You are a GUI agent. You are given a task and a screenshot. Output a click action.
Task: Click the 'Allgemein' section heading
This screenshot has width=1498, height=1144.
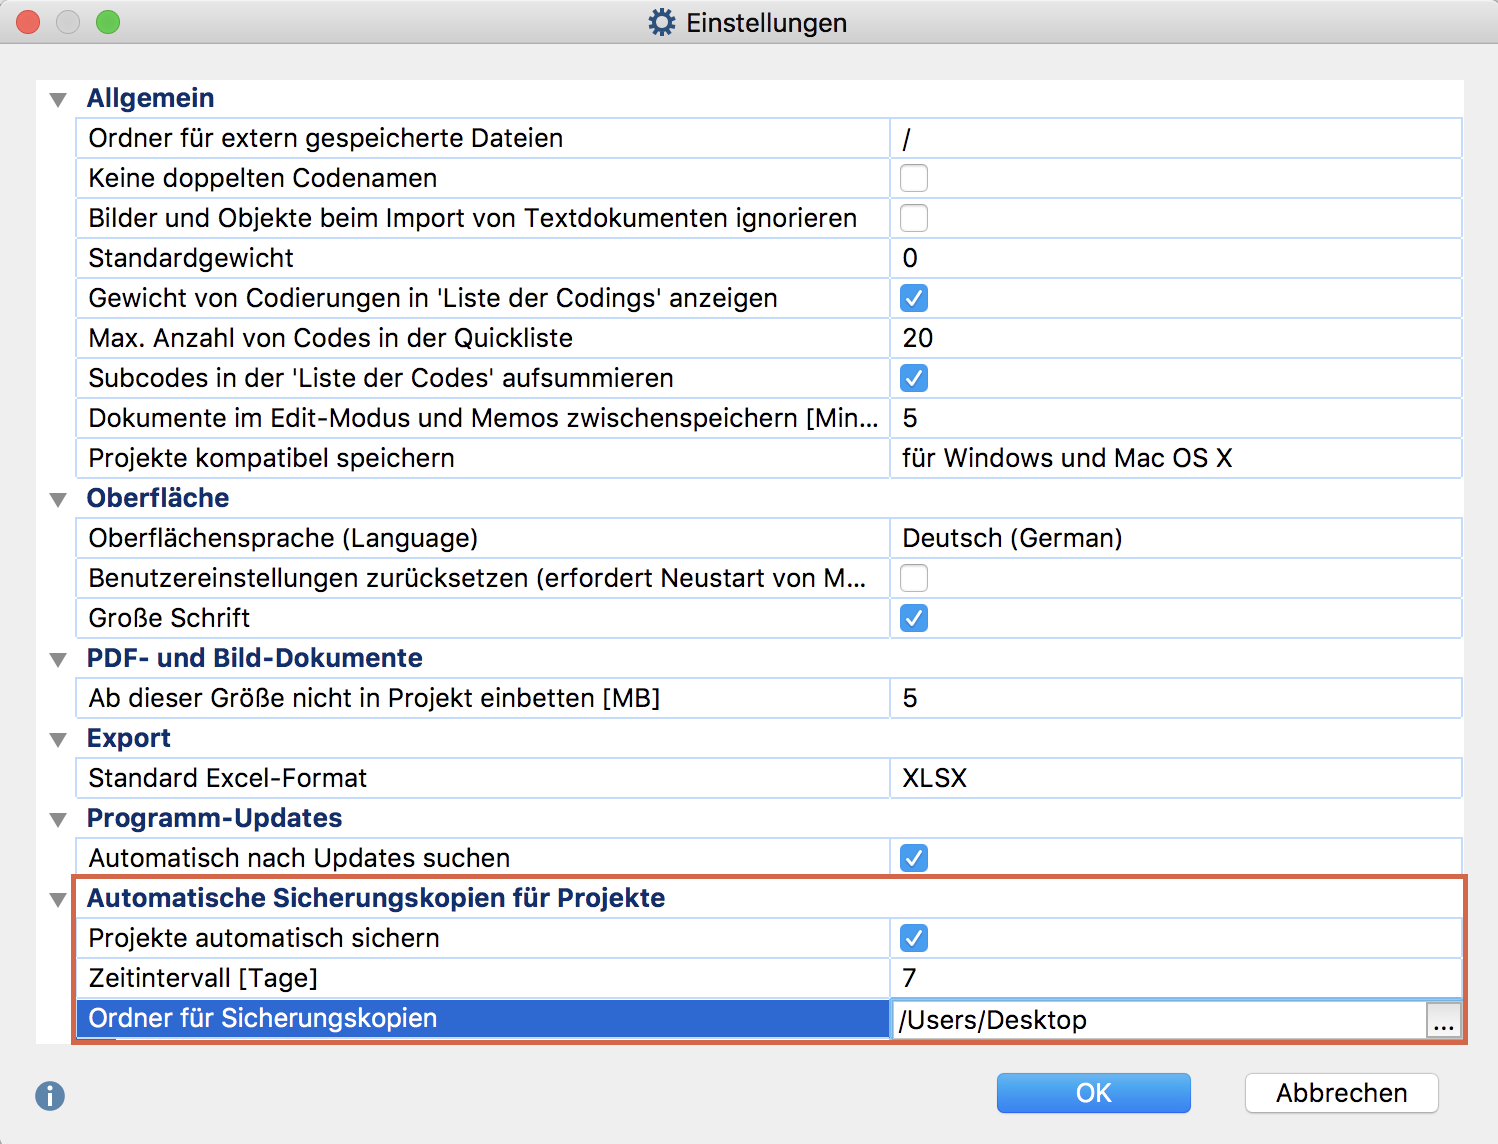(151, 98)
